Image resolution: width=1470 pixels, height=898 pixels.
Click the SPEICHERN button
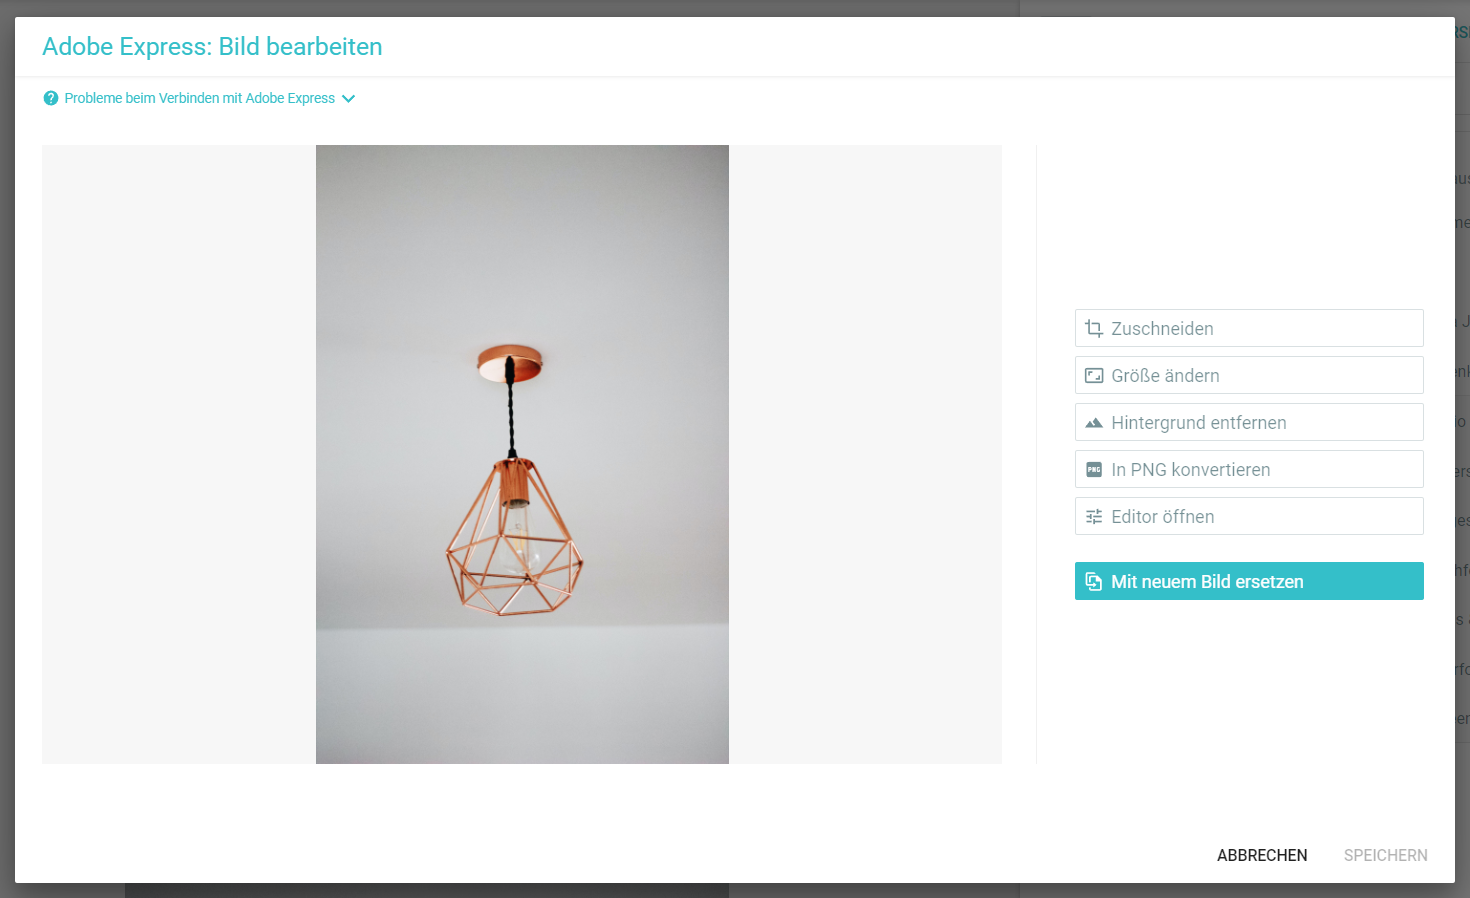pyautogui.click(x=1385, y=855)
